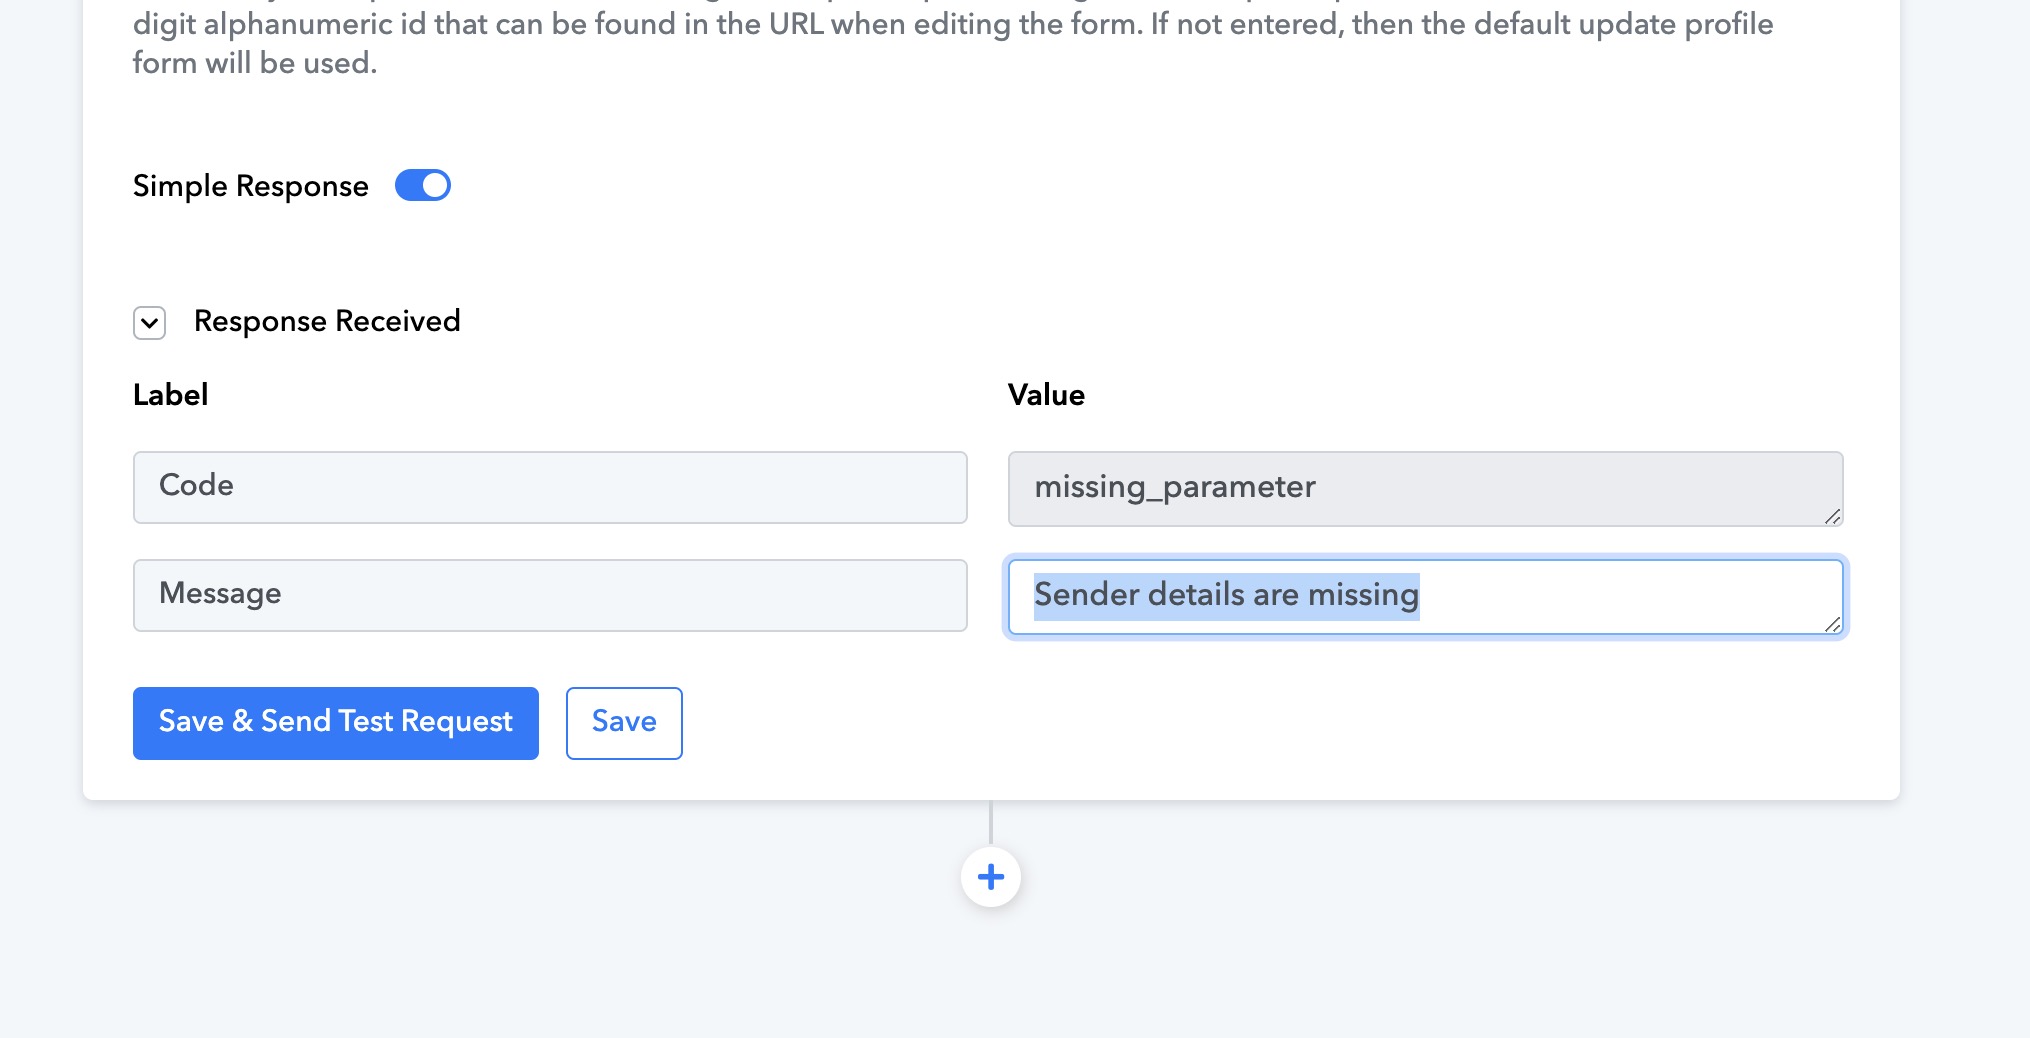Focus the Message label field
The height and width of the screenshot is (1038, 2030).
coord(550,595)
